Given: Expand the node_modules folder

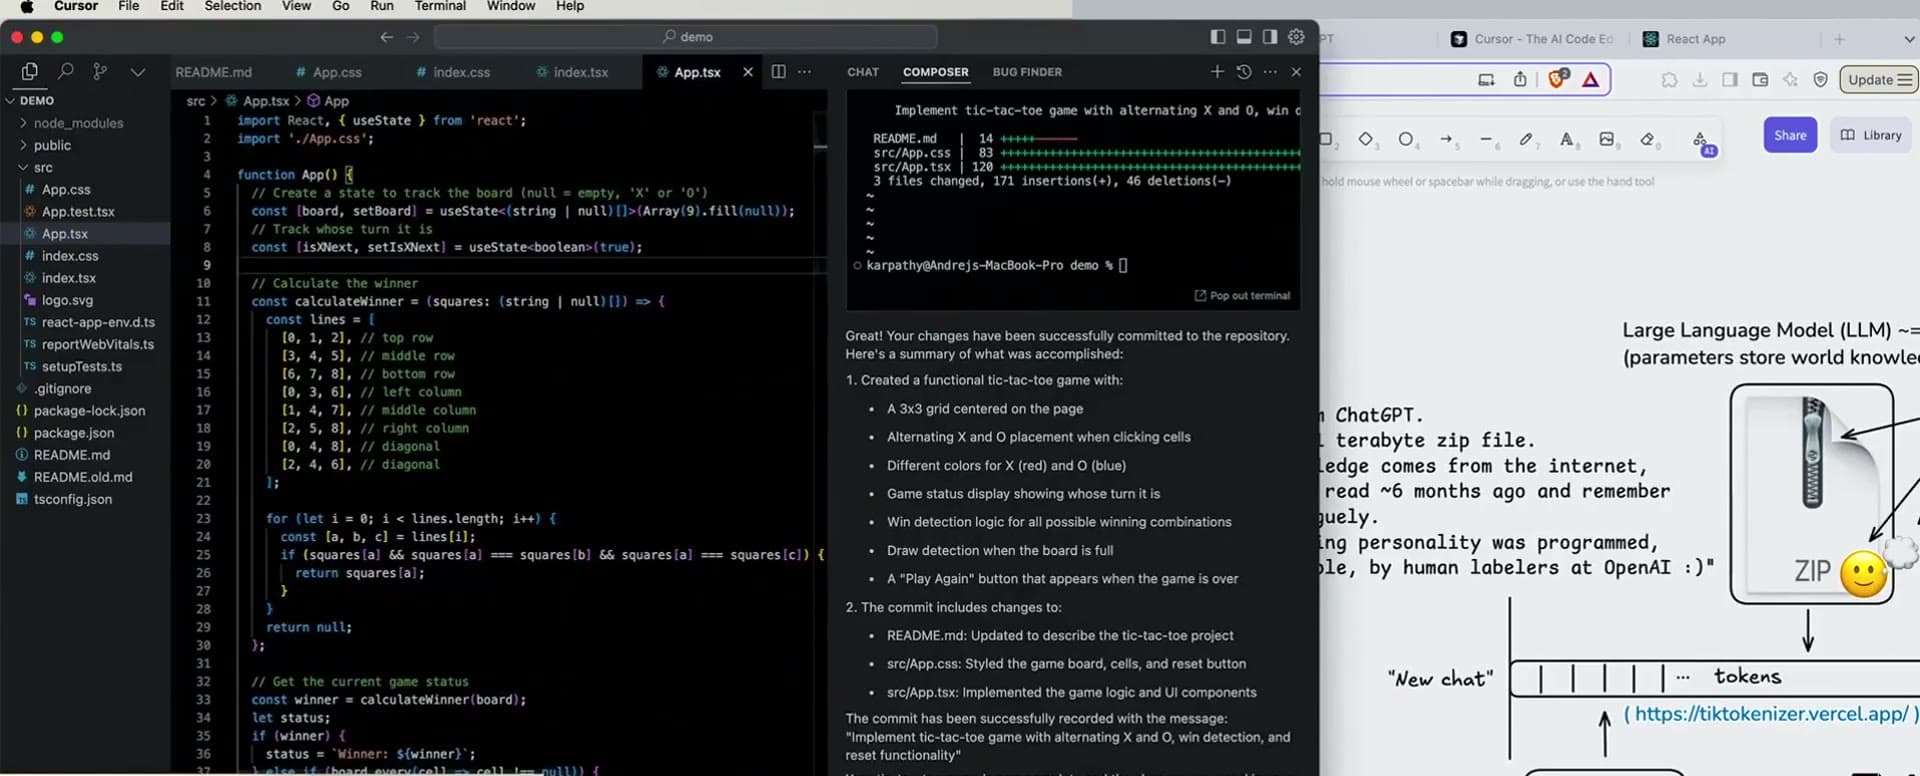Looking at the screenshot, I should click(x=85, y=123).
